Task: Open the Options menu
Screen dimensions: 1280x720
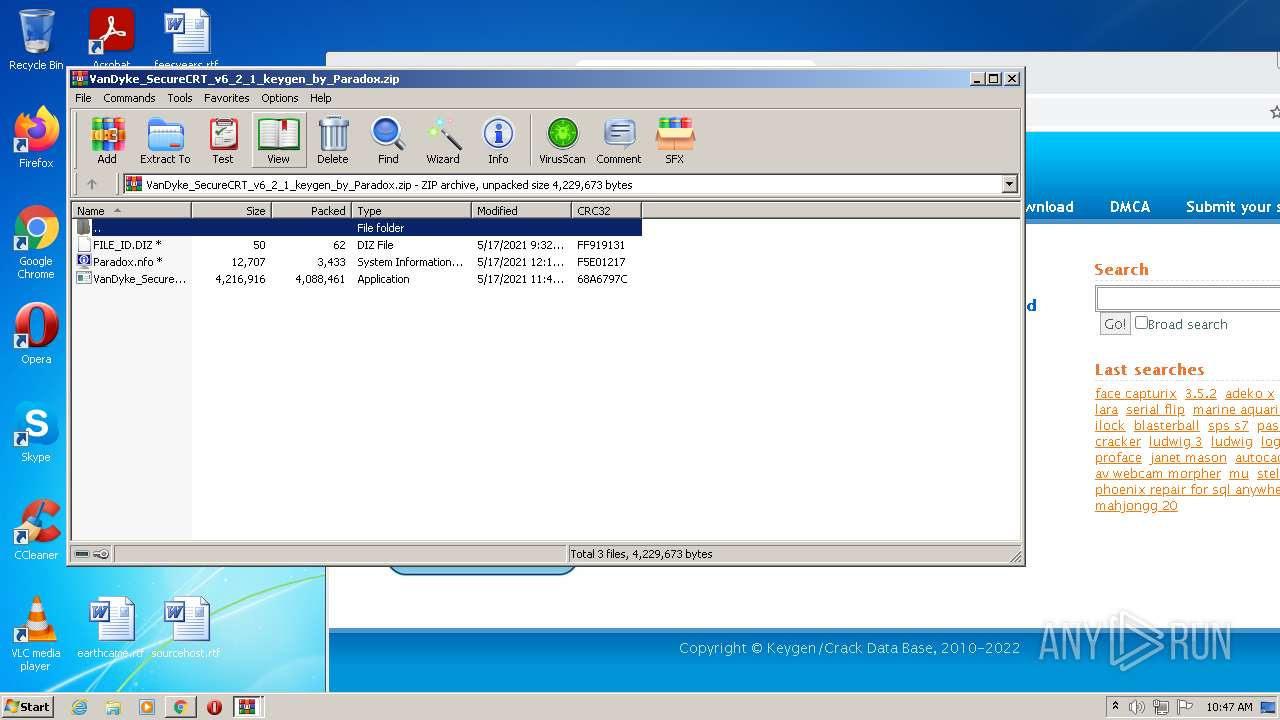Action: [x=280, y=98]
